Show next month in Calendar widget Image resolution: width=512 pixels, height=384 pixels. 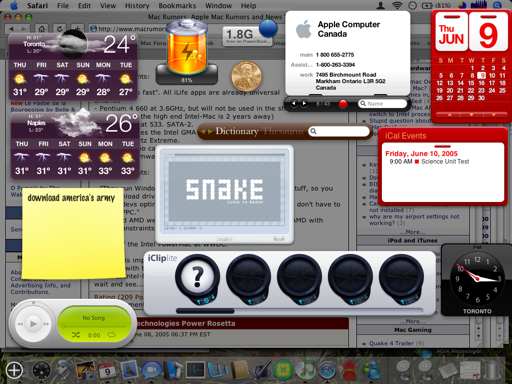coord(493,114)
